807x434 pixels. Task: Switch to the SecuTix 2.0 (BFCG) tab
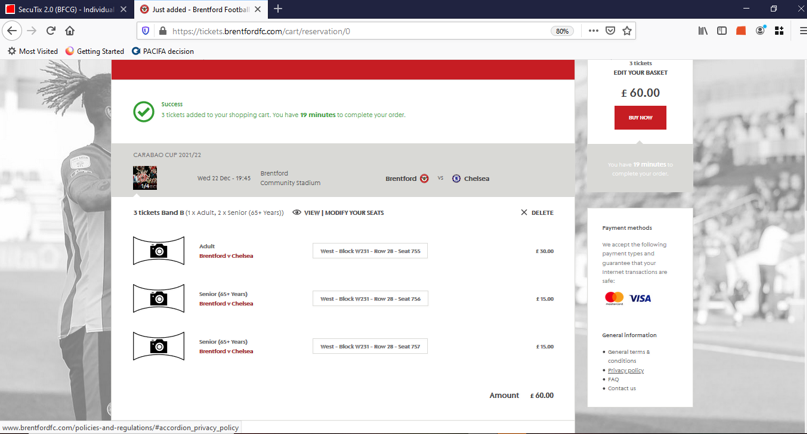coord(66,9)
